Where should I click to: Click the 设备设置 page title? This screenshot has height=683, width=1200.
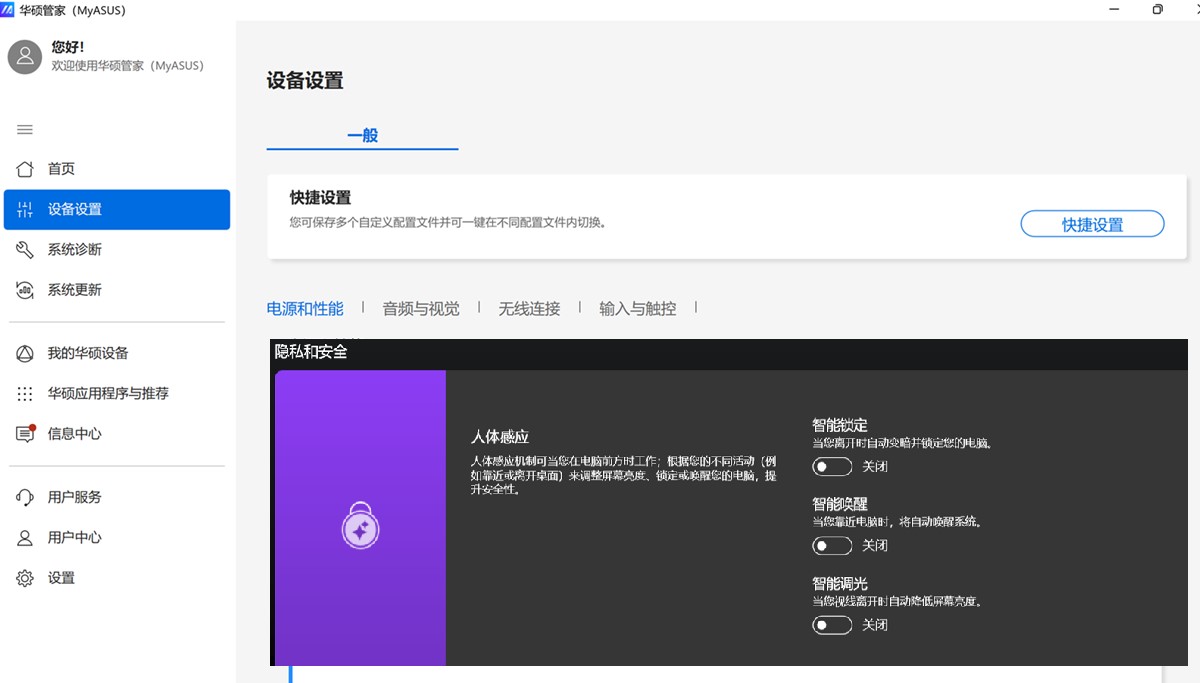305,81
